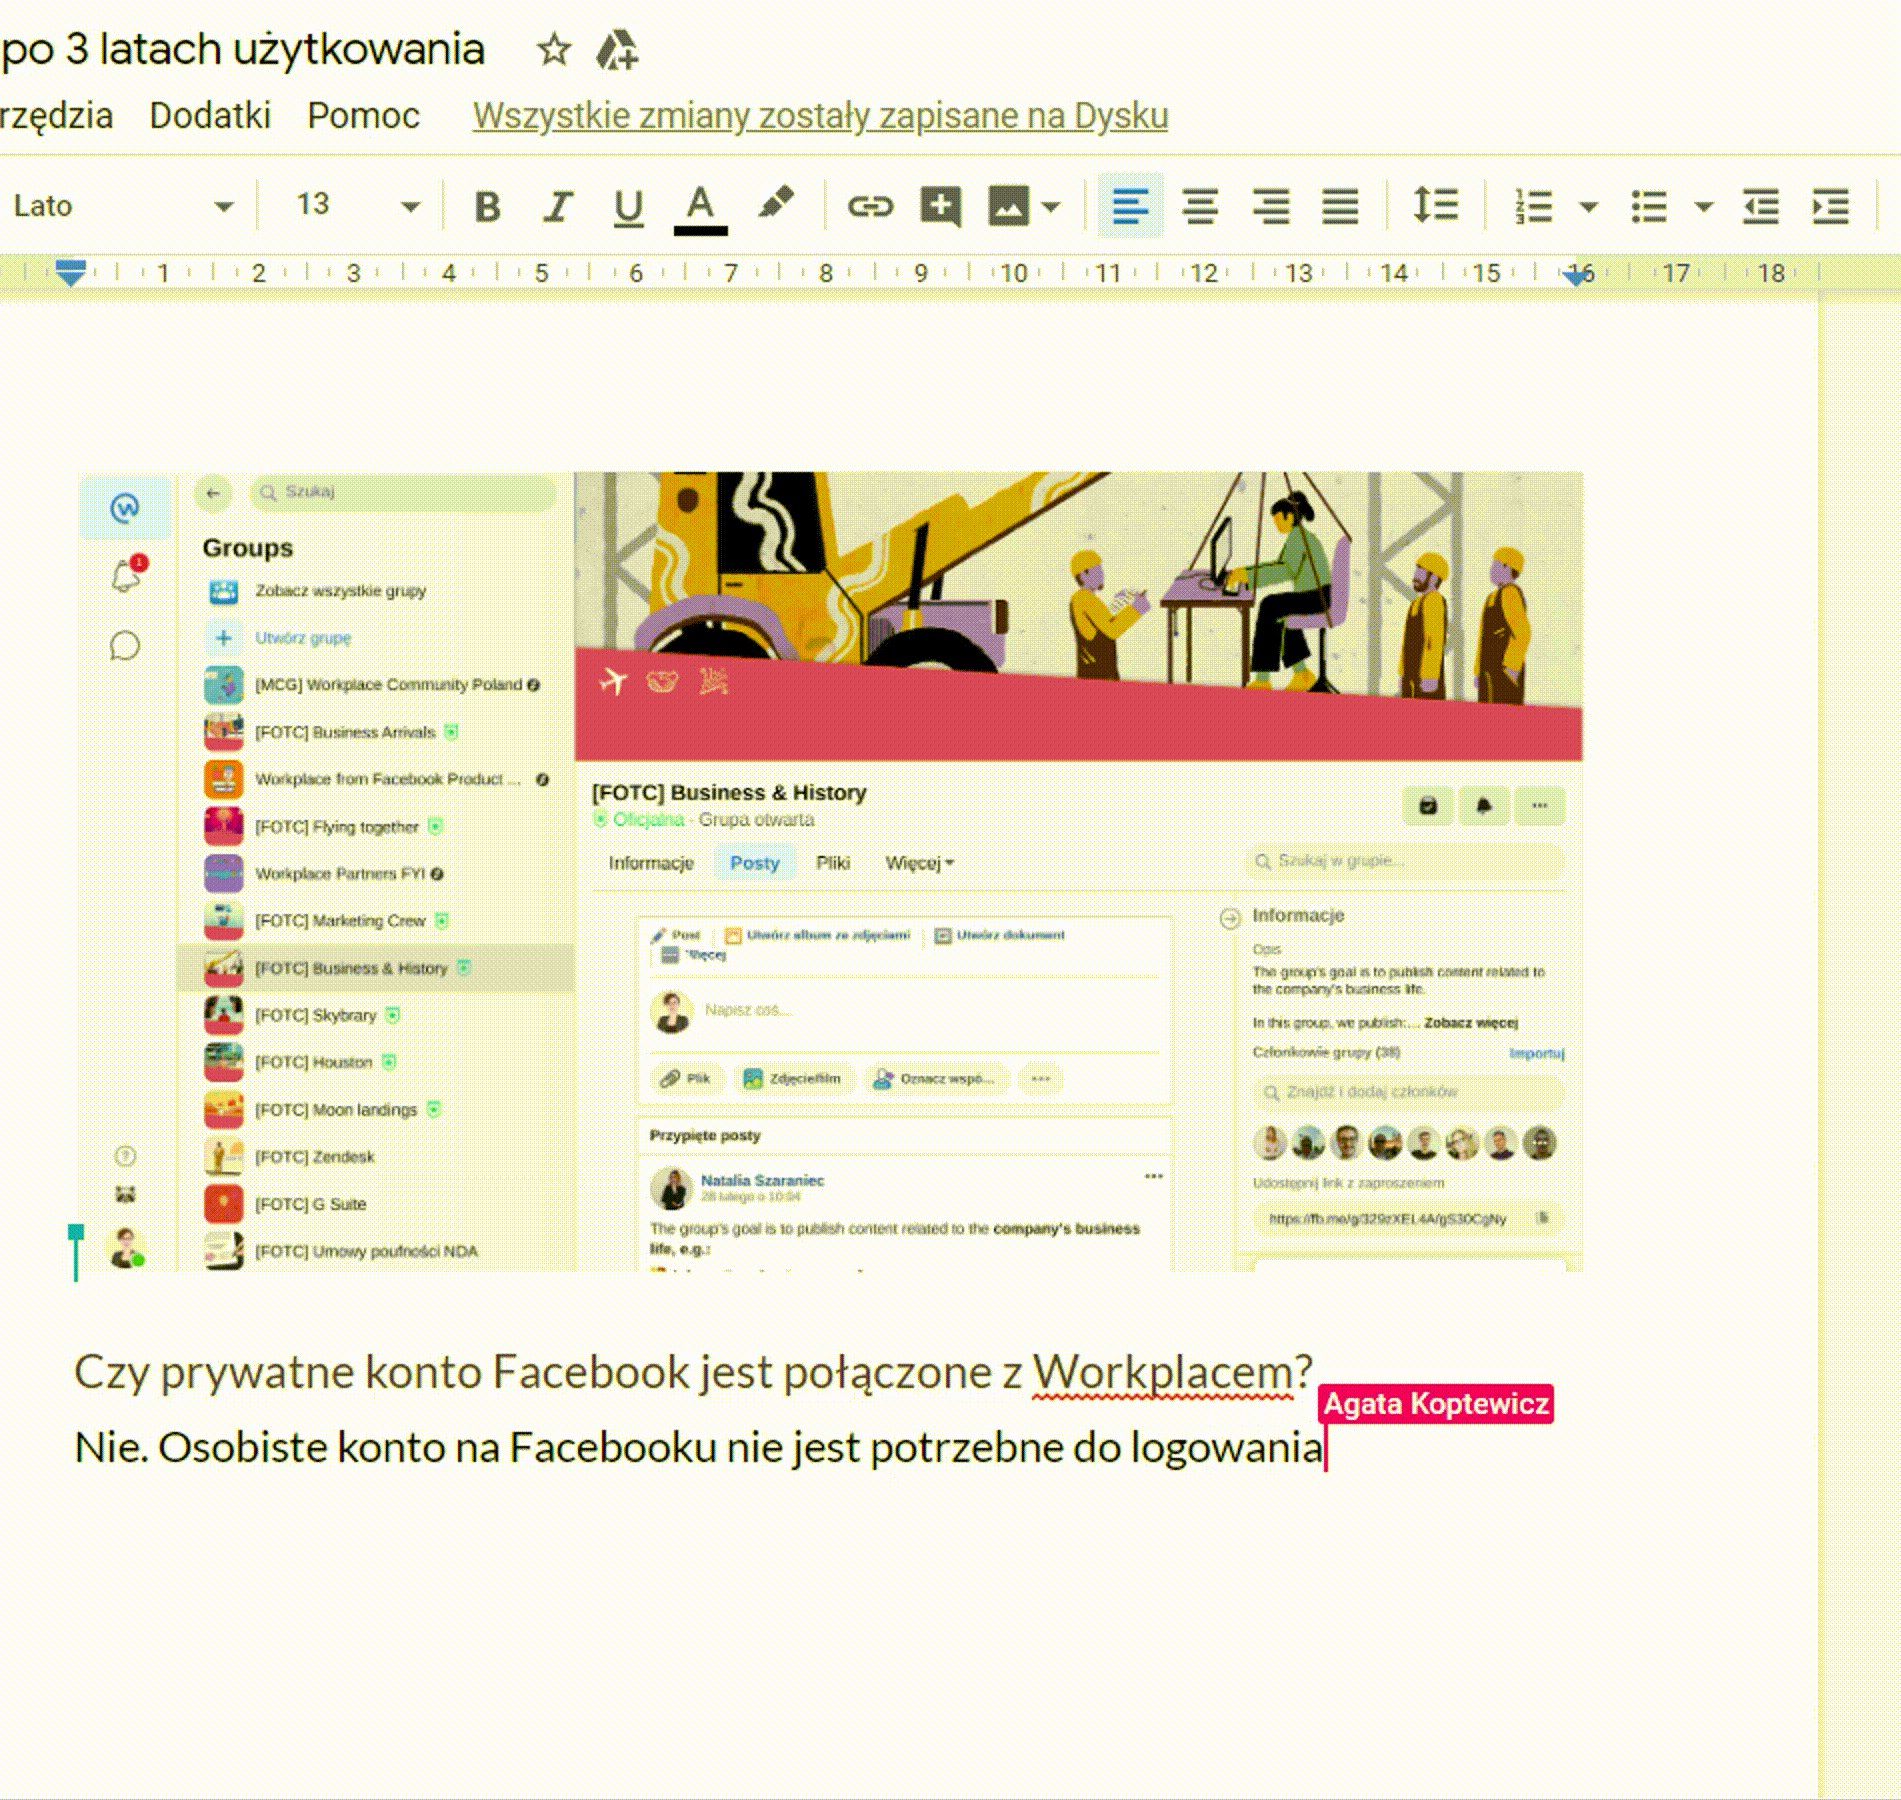Expand numbered list style dropdown
The image size is (1901, 1800).
click(x=1588, y=208)
